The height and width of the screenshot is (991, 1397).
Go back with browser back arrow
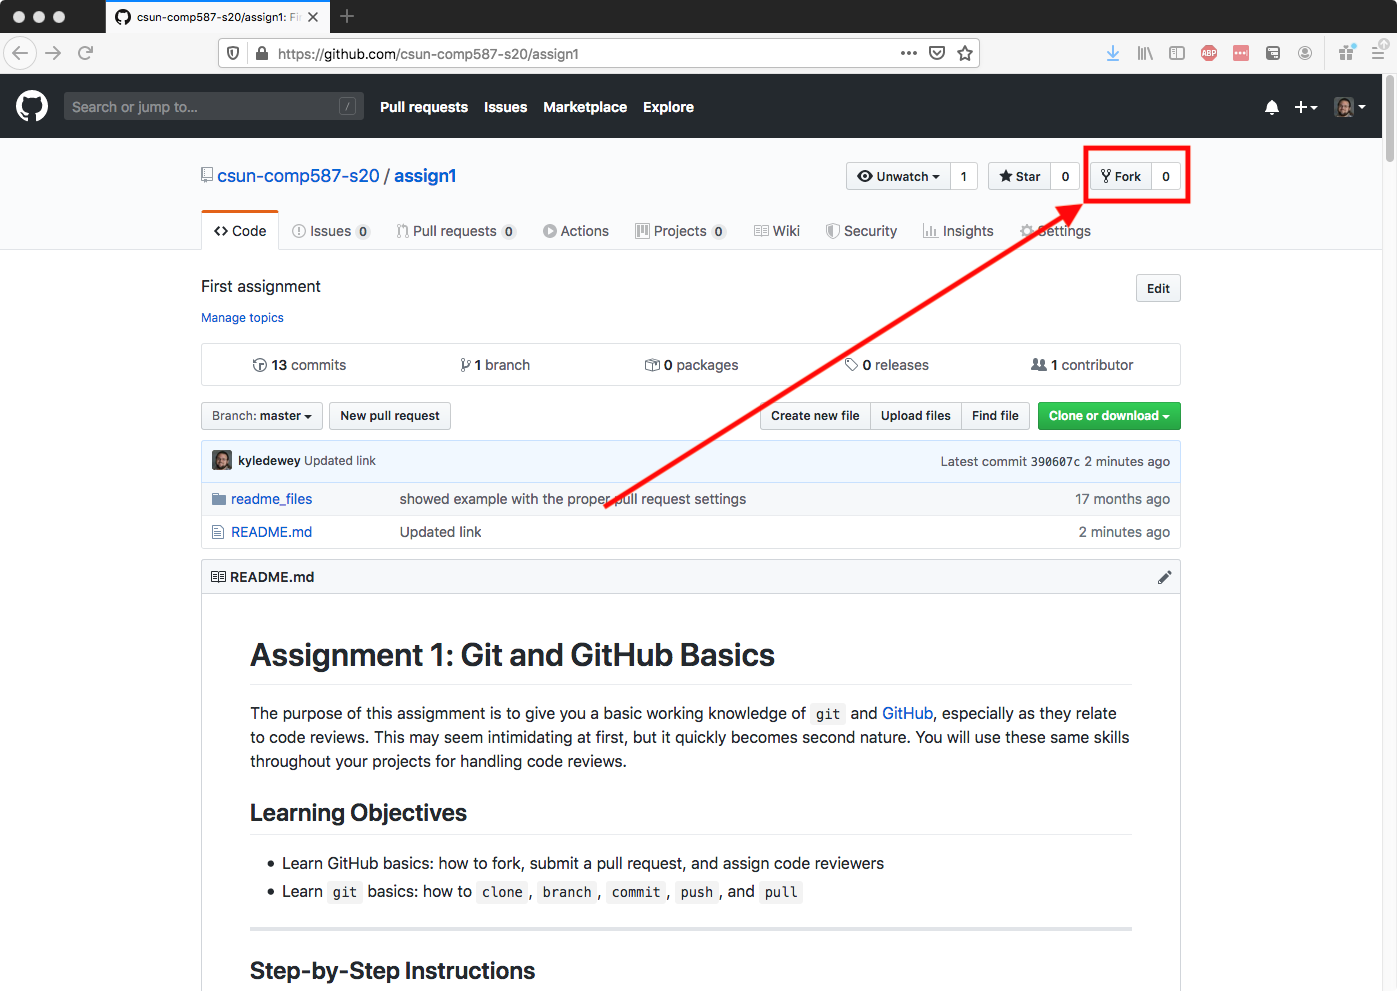coord(20,53)
